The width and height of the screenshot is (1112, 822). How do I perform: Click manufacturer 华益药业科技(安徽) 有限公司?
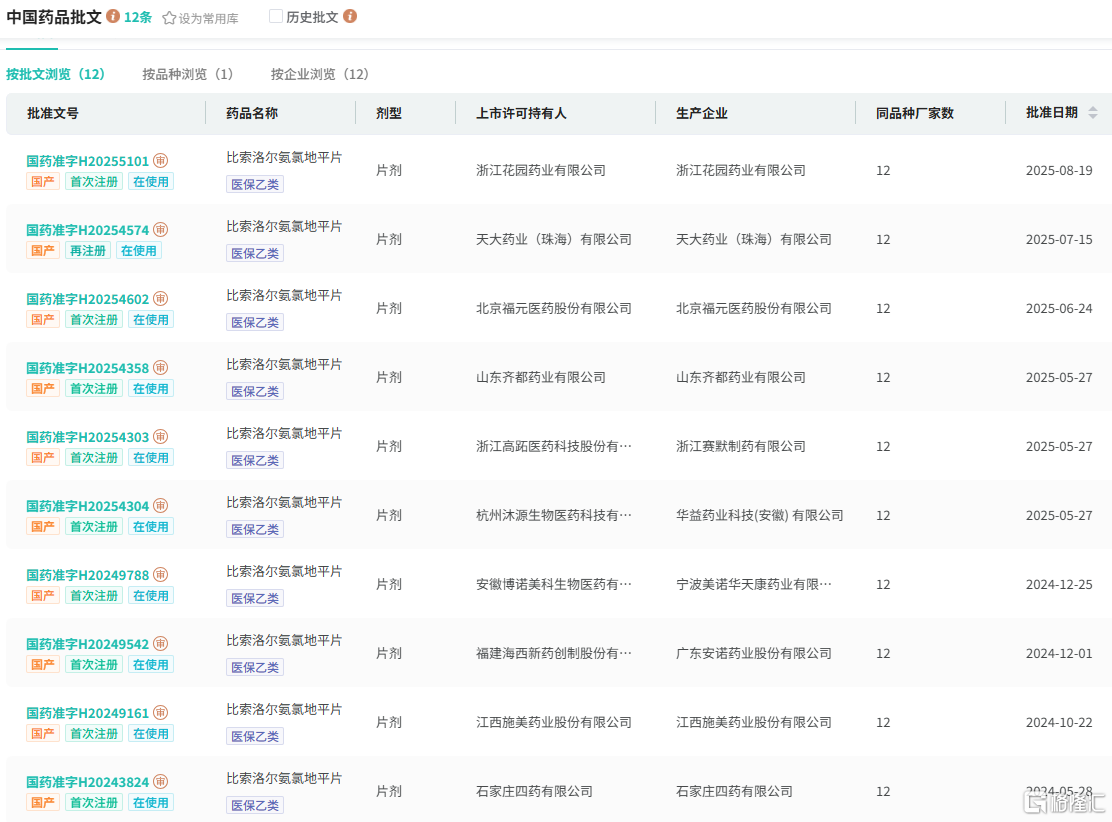760,516
